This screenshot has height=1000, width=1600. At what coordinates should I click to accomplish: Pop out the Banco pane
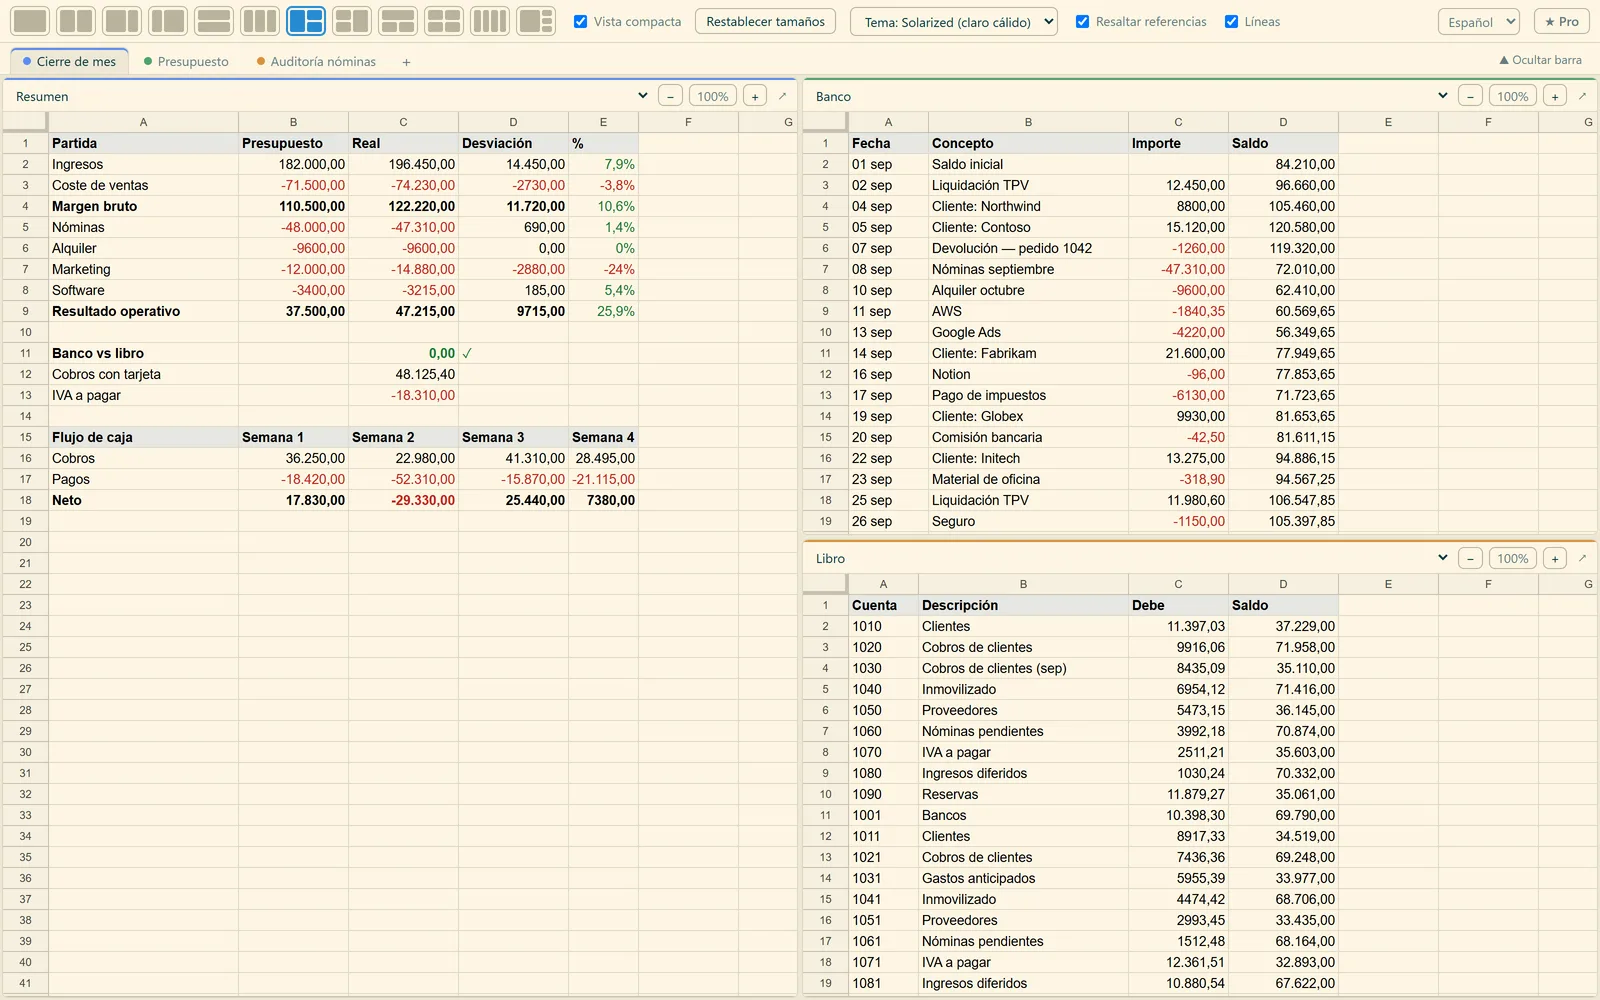(1582, 96)
